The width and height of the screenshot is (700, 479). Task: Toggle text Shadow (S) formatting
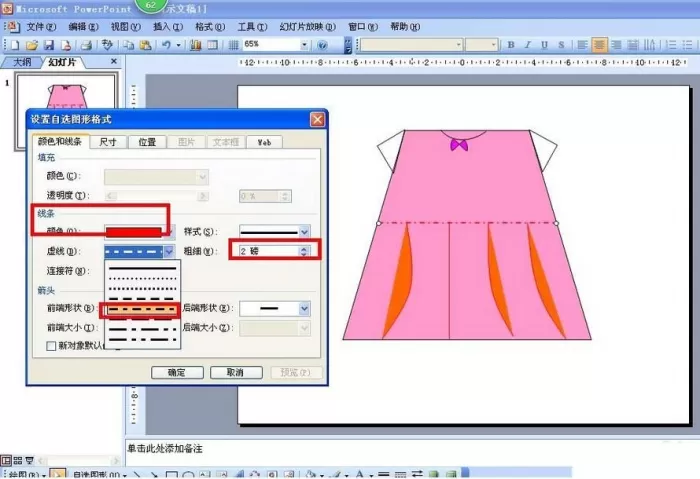(x=561, y=45)
